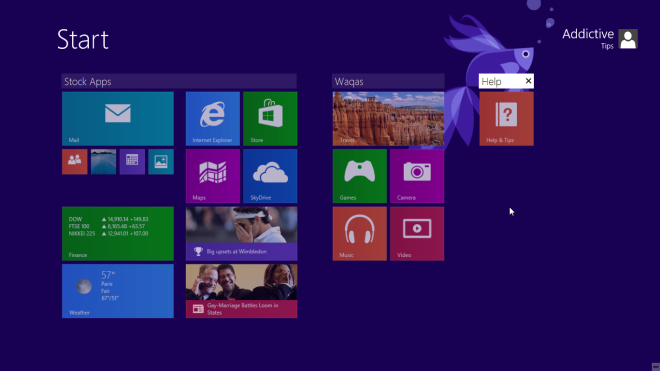Screen dimensions: 660x371
Task: Open the Games tile
Action: (x=359, y=176)
